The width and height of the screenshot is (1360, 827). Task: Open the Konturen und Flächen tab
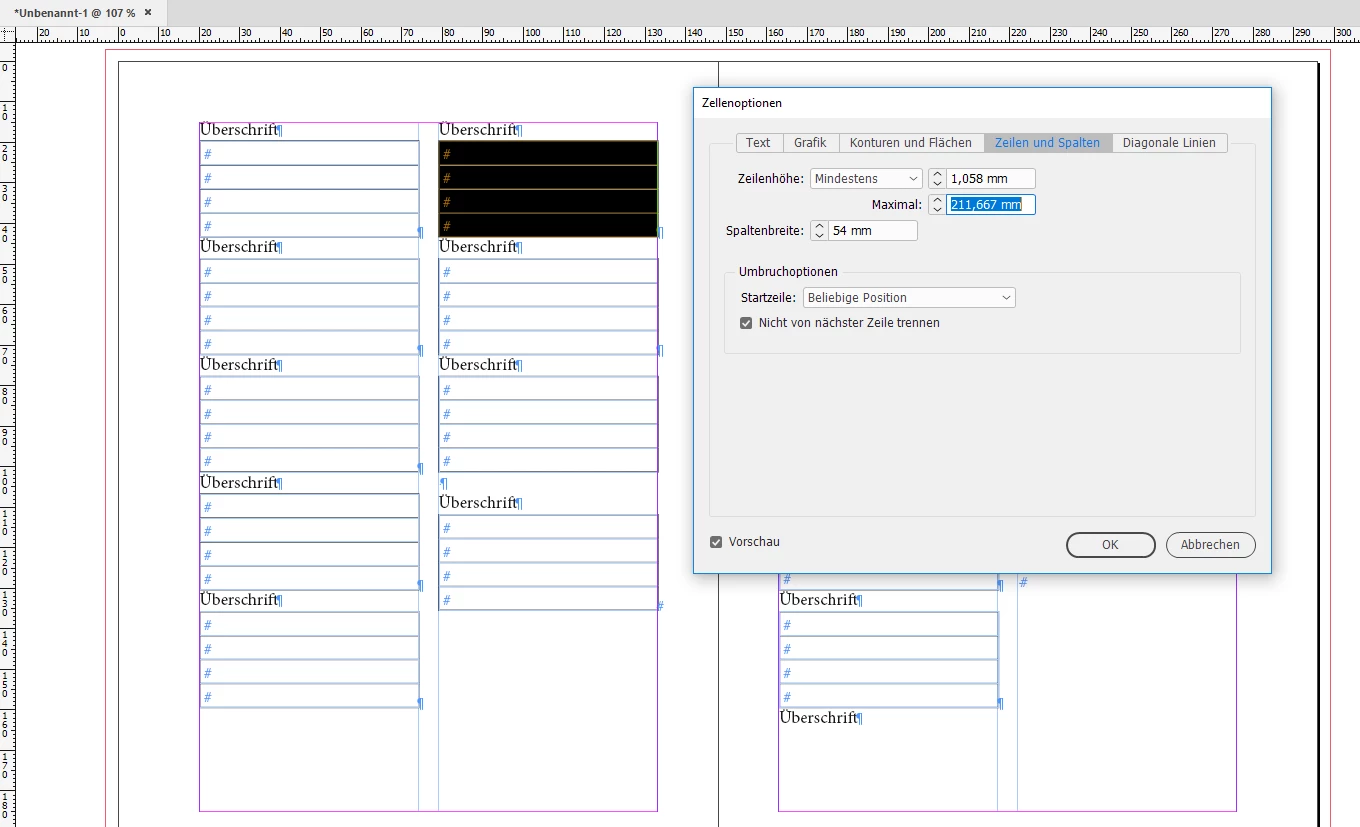tap(911, 143)
